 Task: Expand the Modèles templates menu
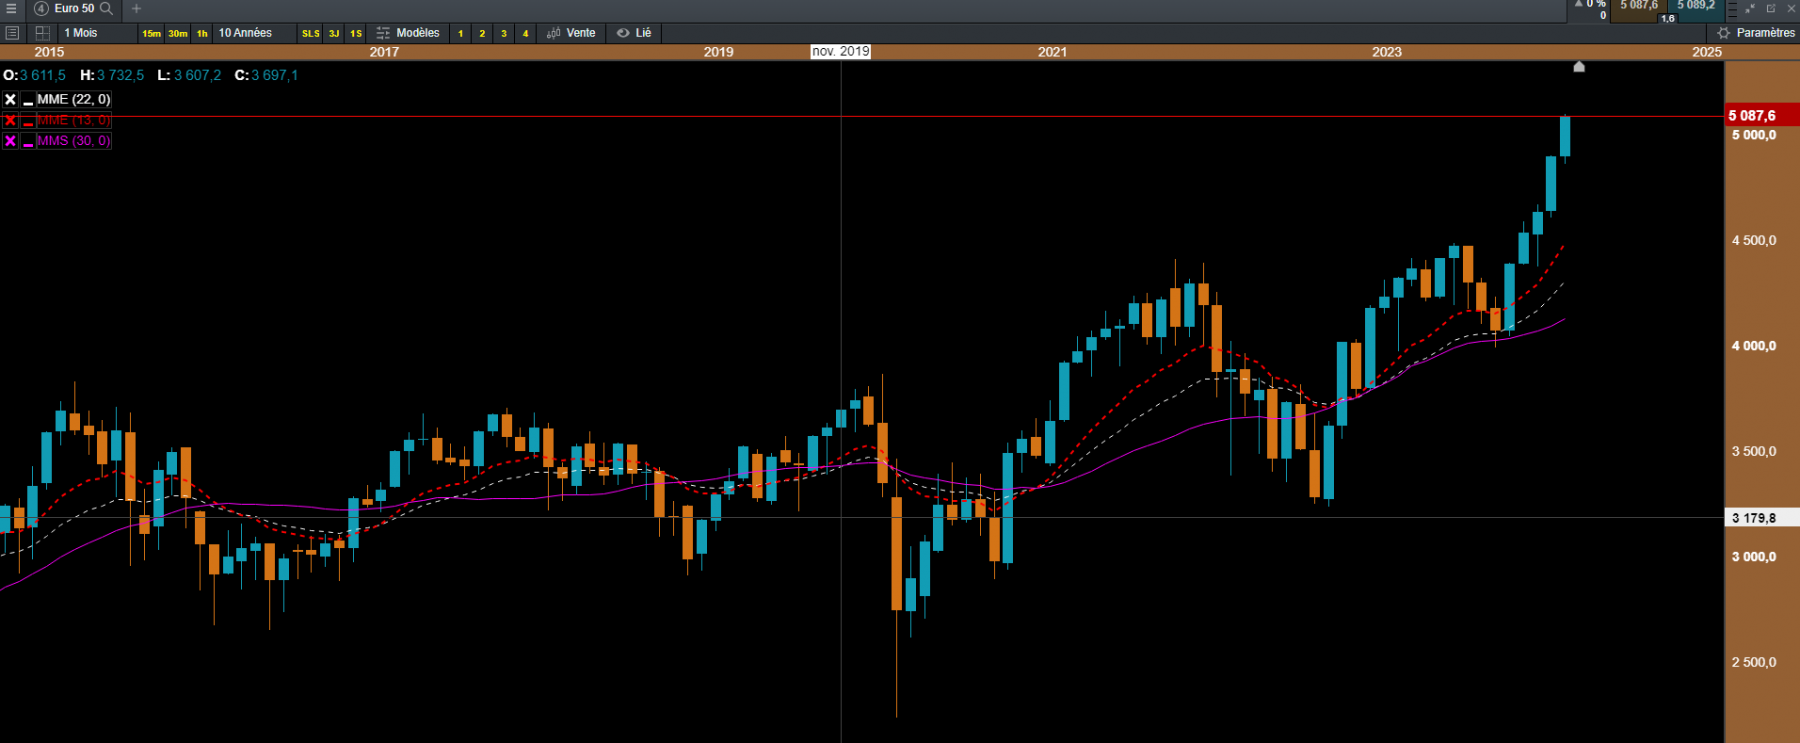click(x=408, y=33)
